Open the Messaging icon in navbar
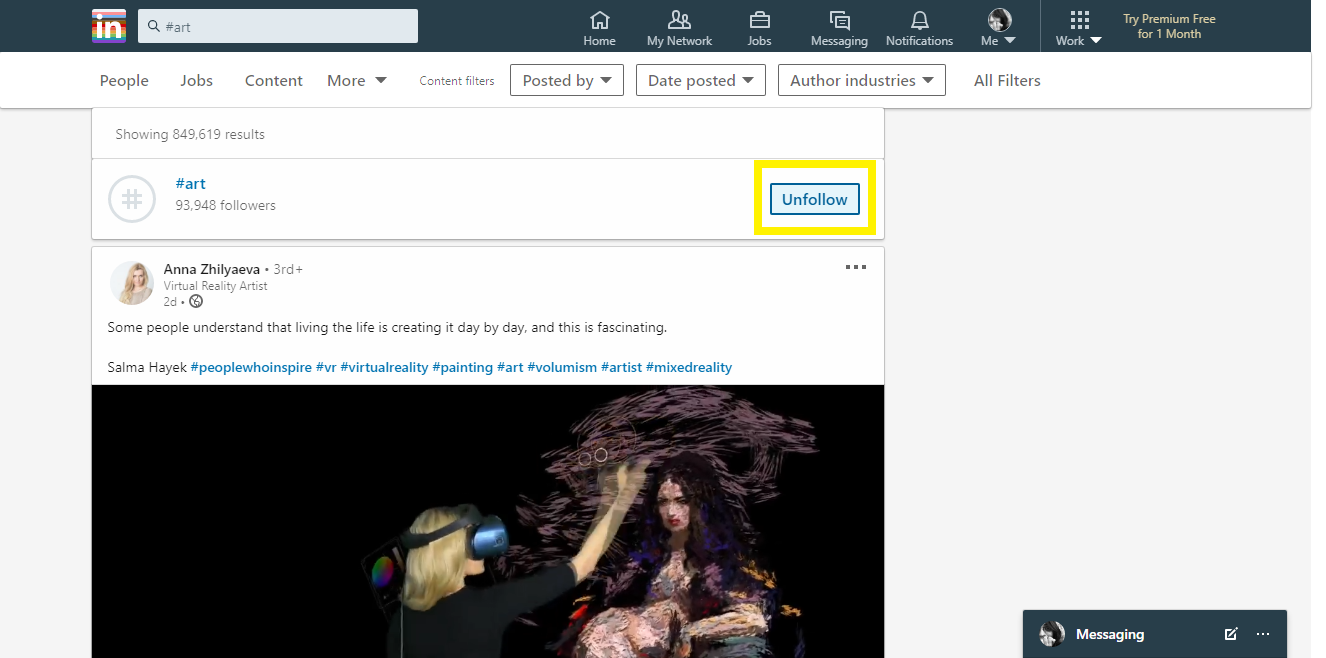The height and width of the screenshot is (658, 1326). [x=839, y=28]
